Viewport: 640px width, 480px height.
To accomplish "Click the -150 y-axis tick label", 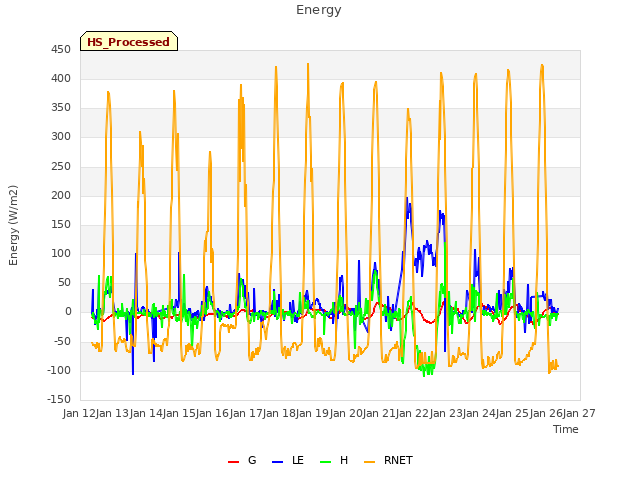I will coord(59,399).
